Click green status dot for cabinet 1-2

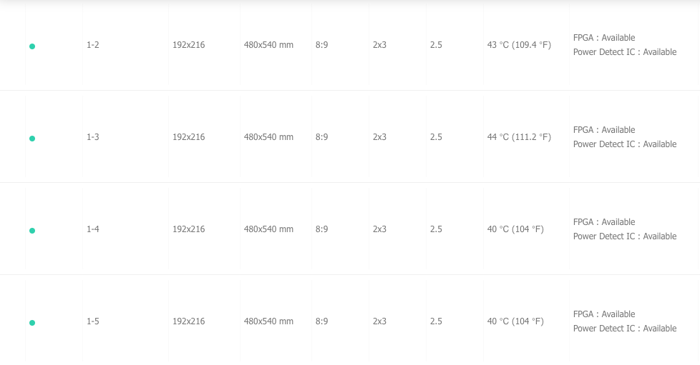pos(32,46)
